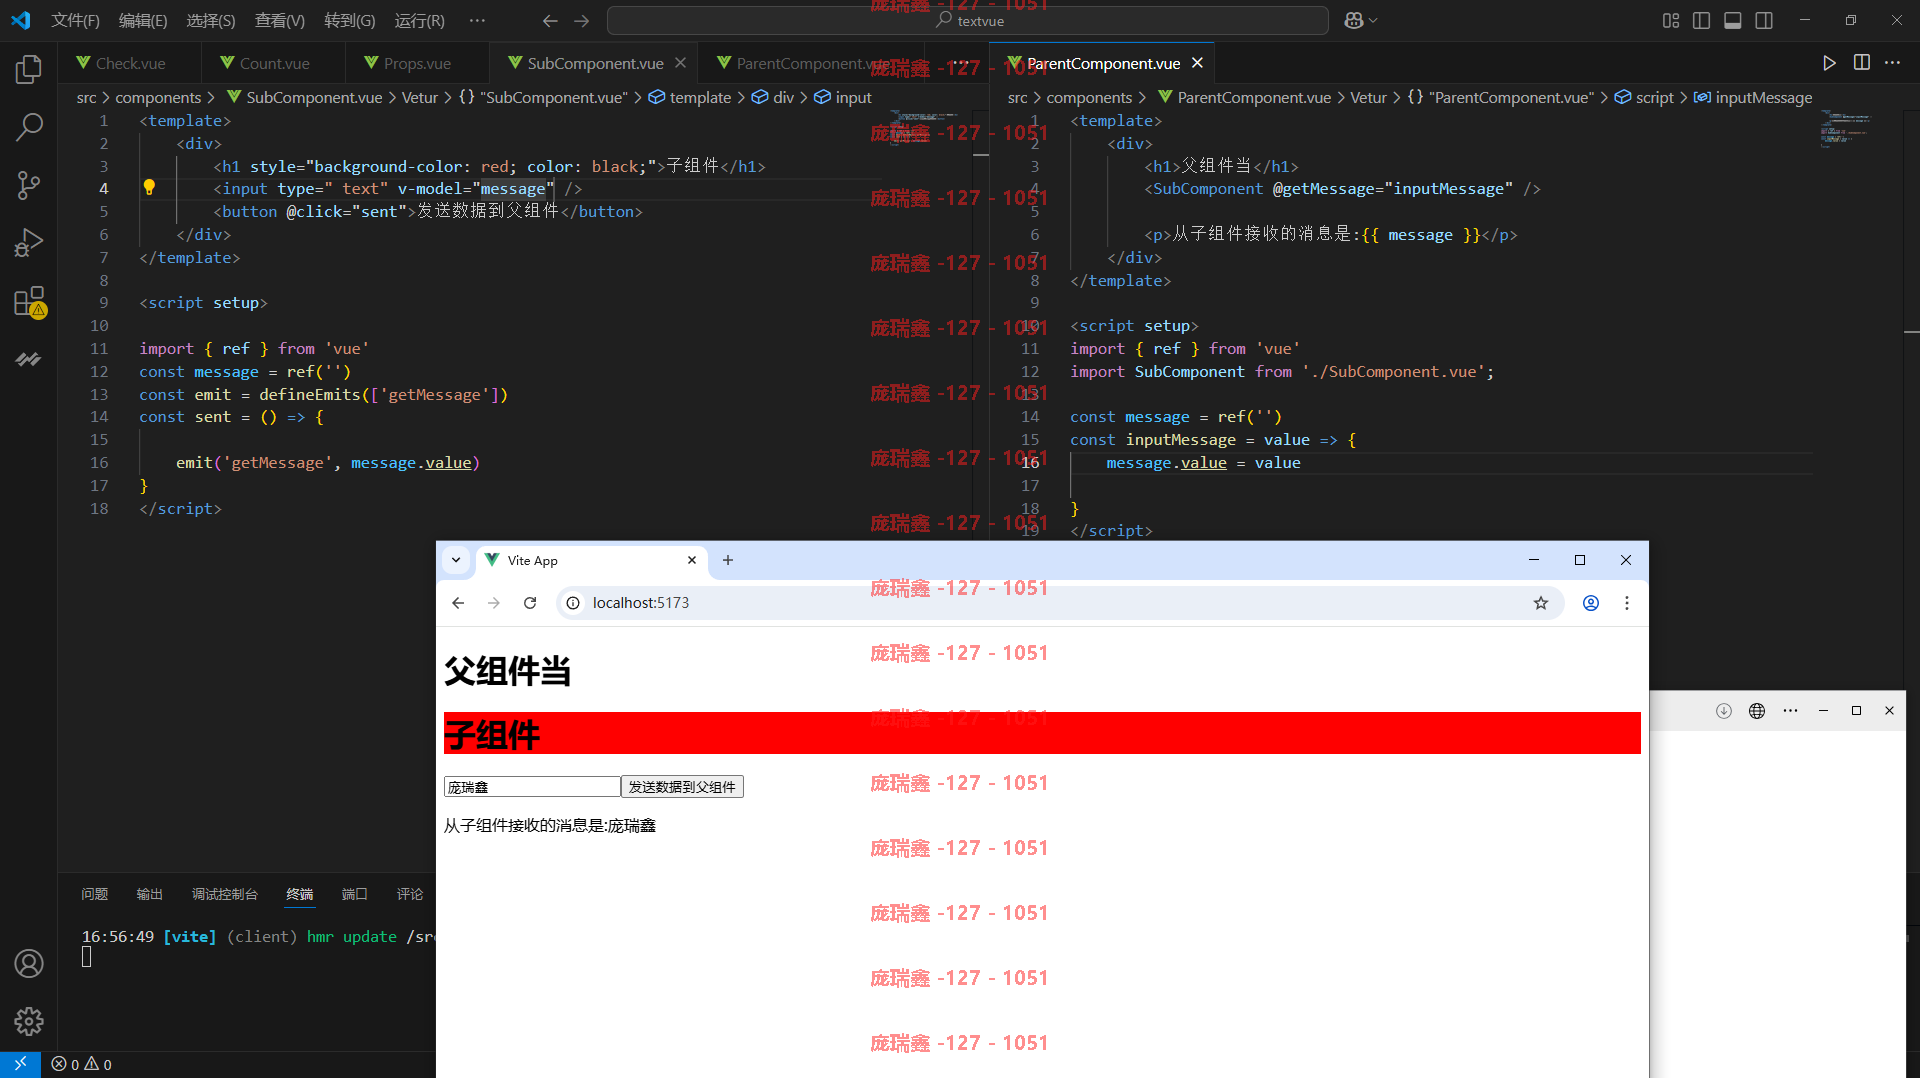Toggle secondary side bar visibility
This screenshot has width=1920, height=1078.
point(1764,20)
